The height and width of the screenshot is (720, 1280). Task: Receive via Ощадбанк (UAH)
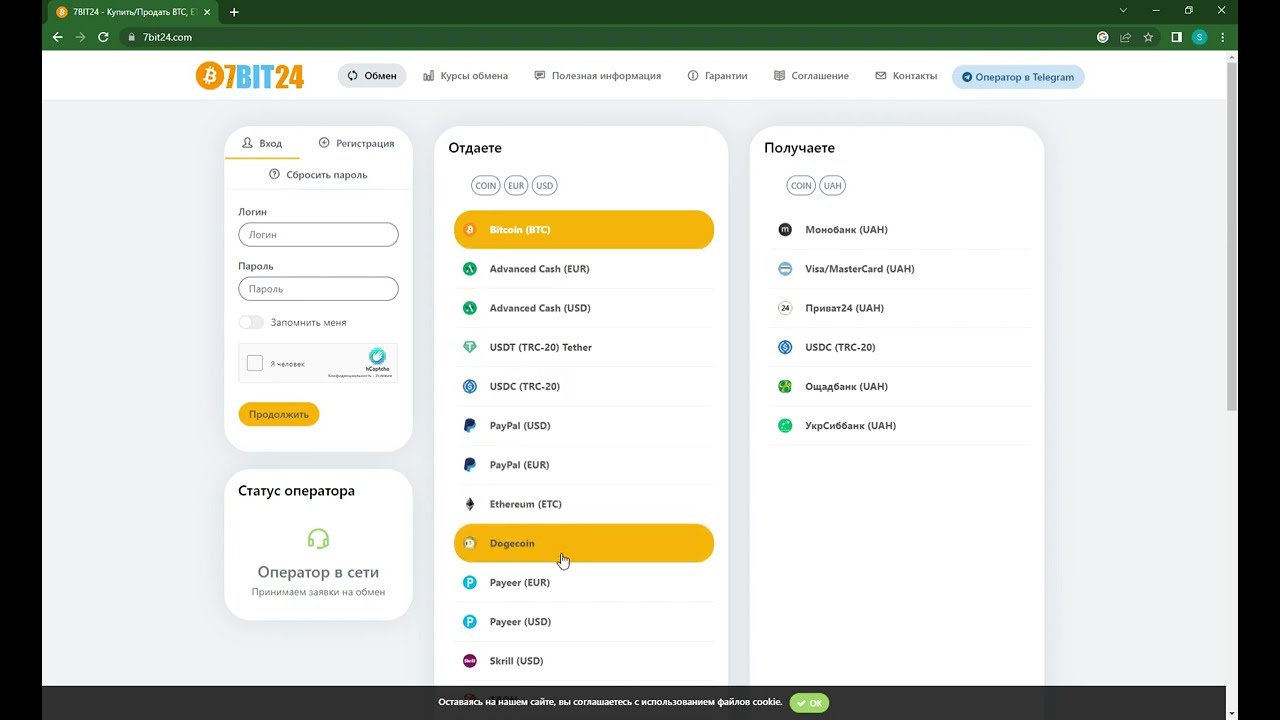pyautogui.click(x=899, y=386)
